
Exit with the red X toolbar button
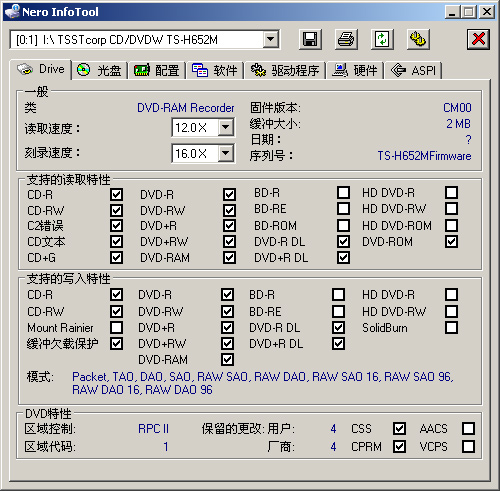pos(478,40)
